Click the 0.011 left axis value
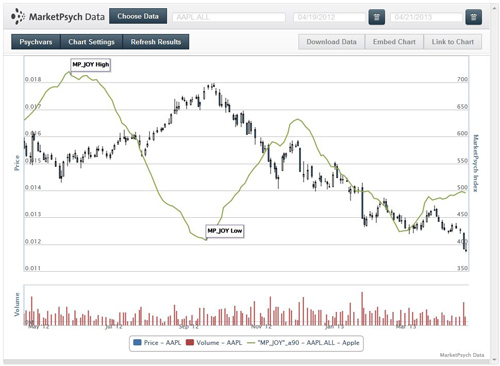 [x=33, y=268]
